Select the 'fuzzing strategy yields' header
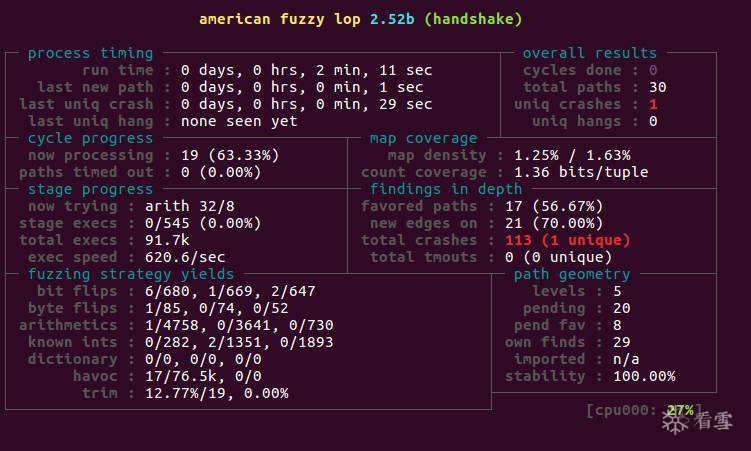751x451 pixels. (x=131, y=274)
